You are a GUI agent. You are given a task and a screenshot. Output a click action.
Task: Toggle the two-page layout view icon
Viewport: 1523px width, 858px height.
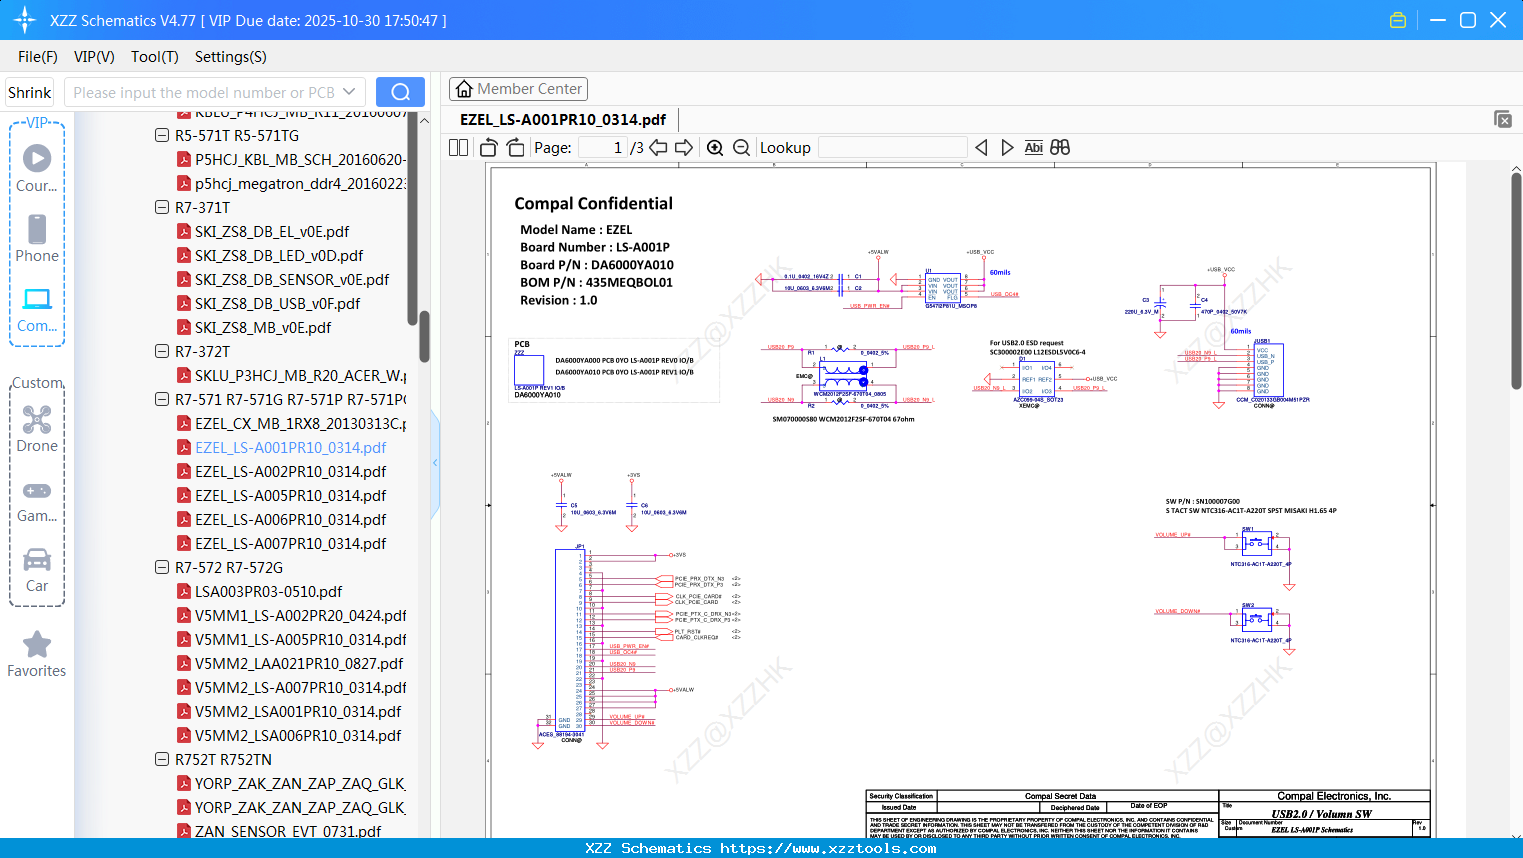(458, 148)
